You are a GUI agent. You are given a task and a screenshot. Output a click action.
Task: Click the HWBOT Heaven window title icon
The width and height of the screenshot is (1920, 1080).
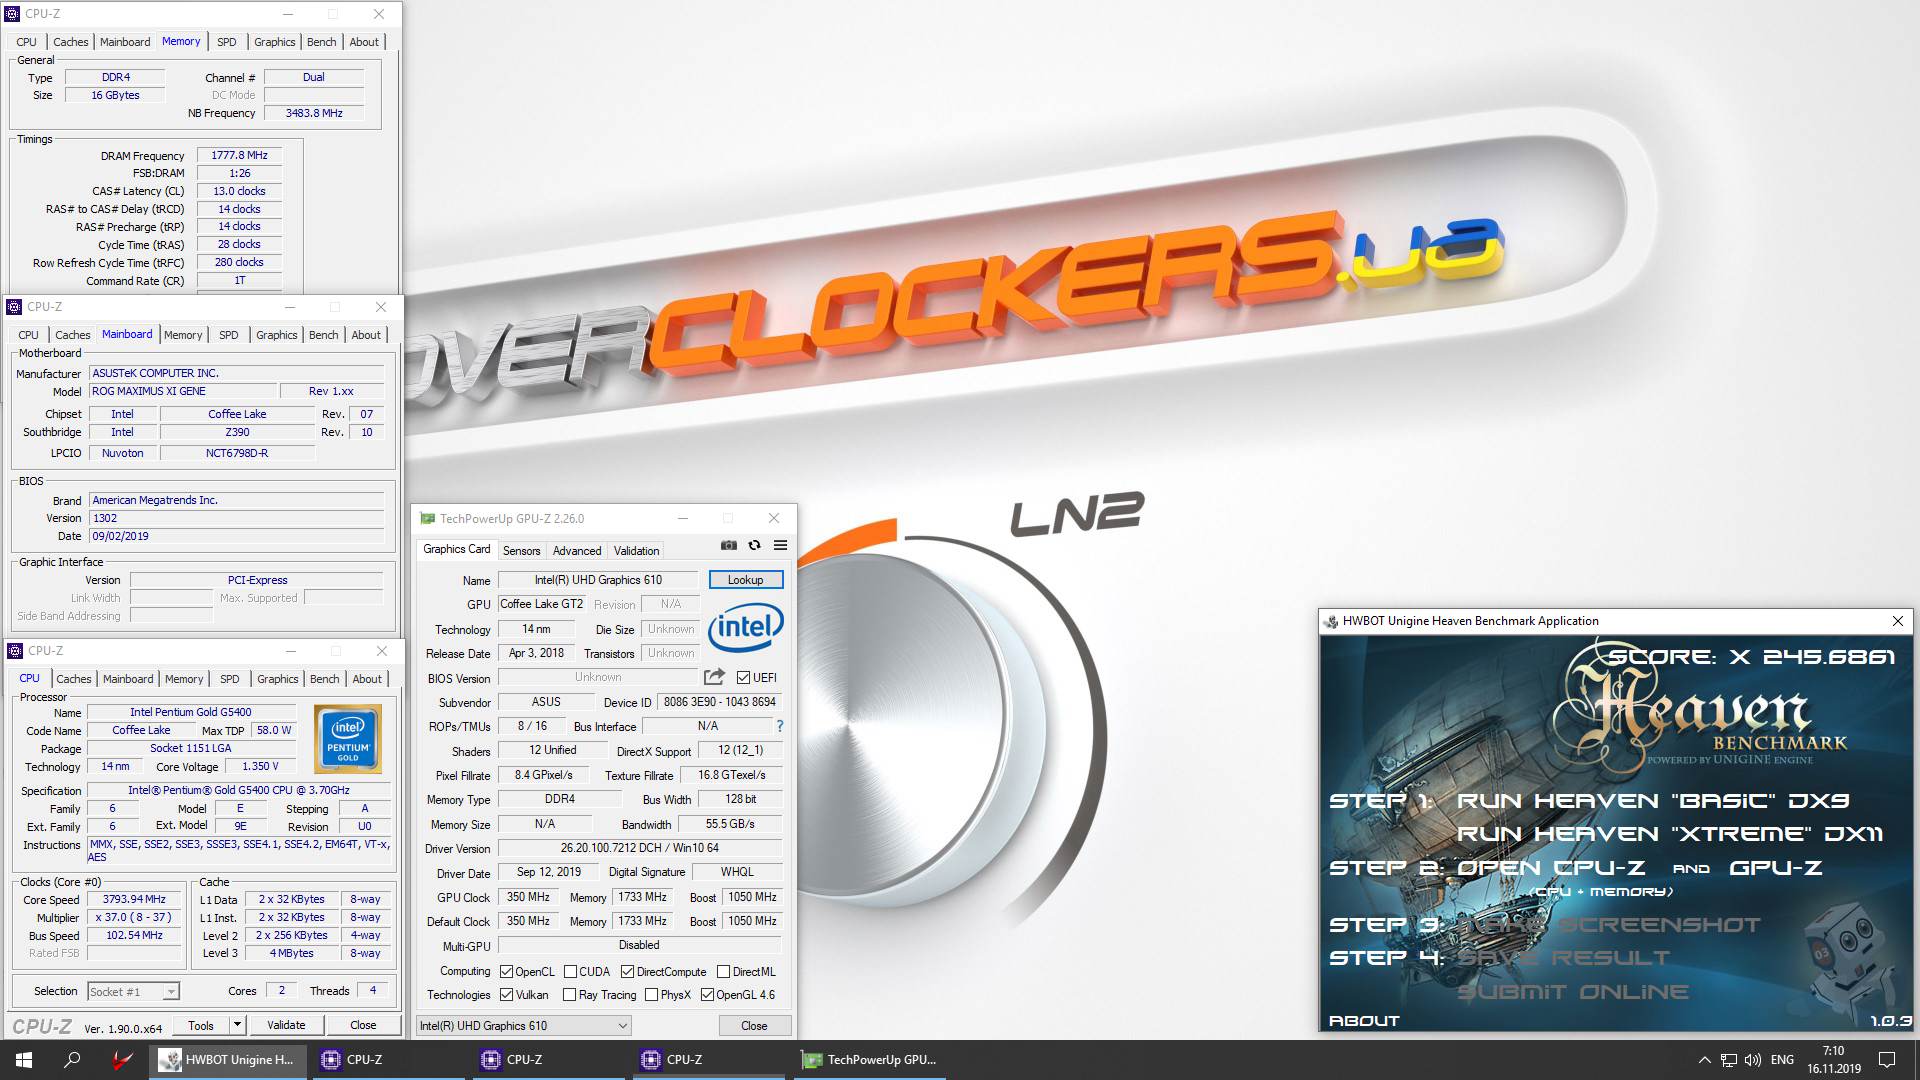tap(1331, 621)
